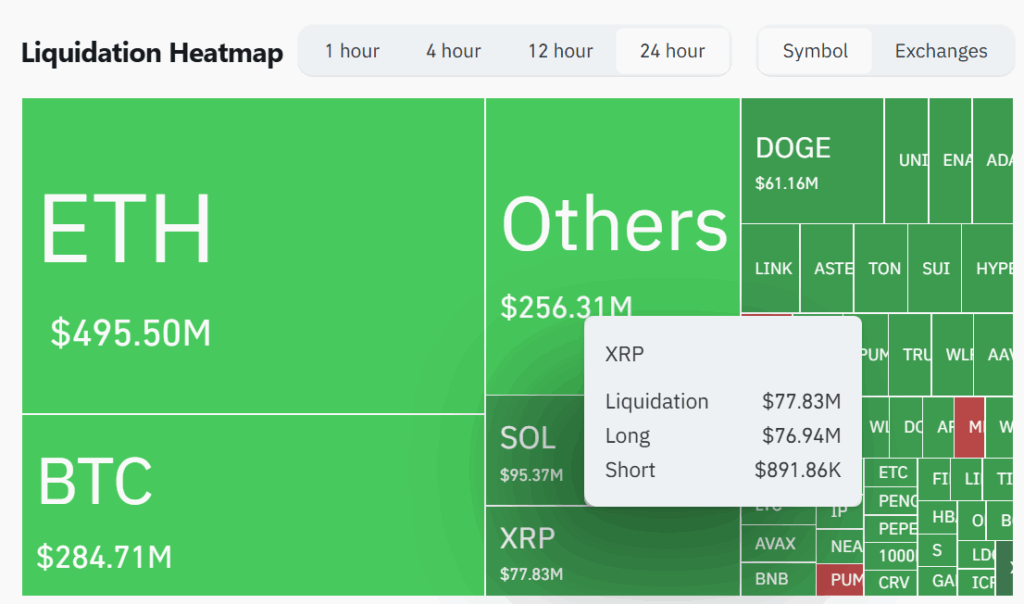This screenshot has width=1024, height=604.
Task: Click the Others $256.31M tile
Action: tap(613, 246)
